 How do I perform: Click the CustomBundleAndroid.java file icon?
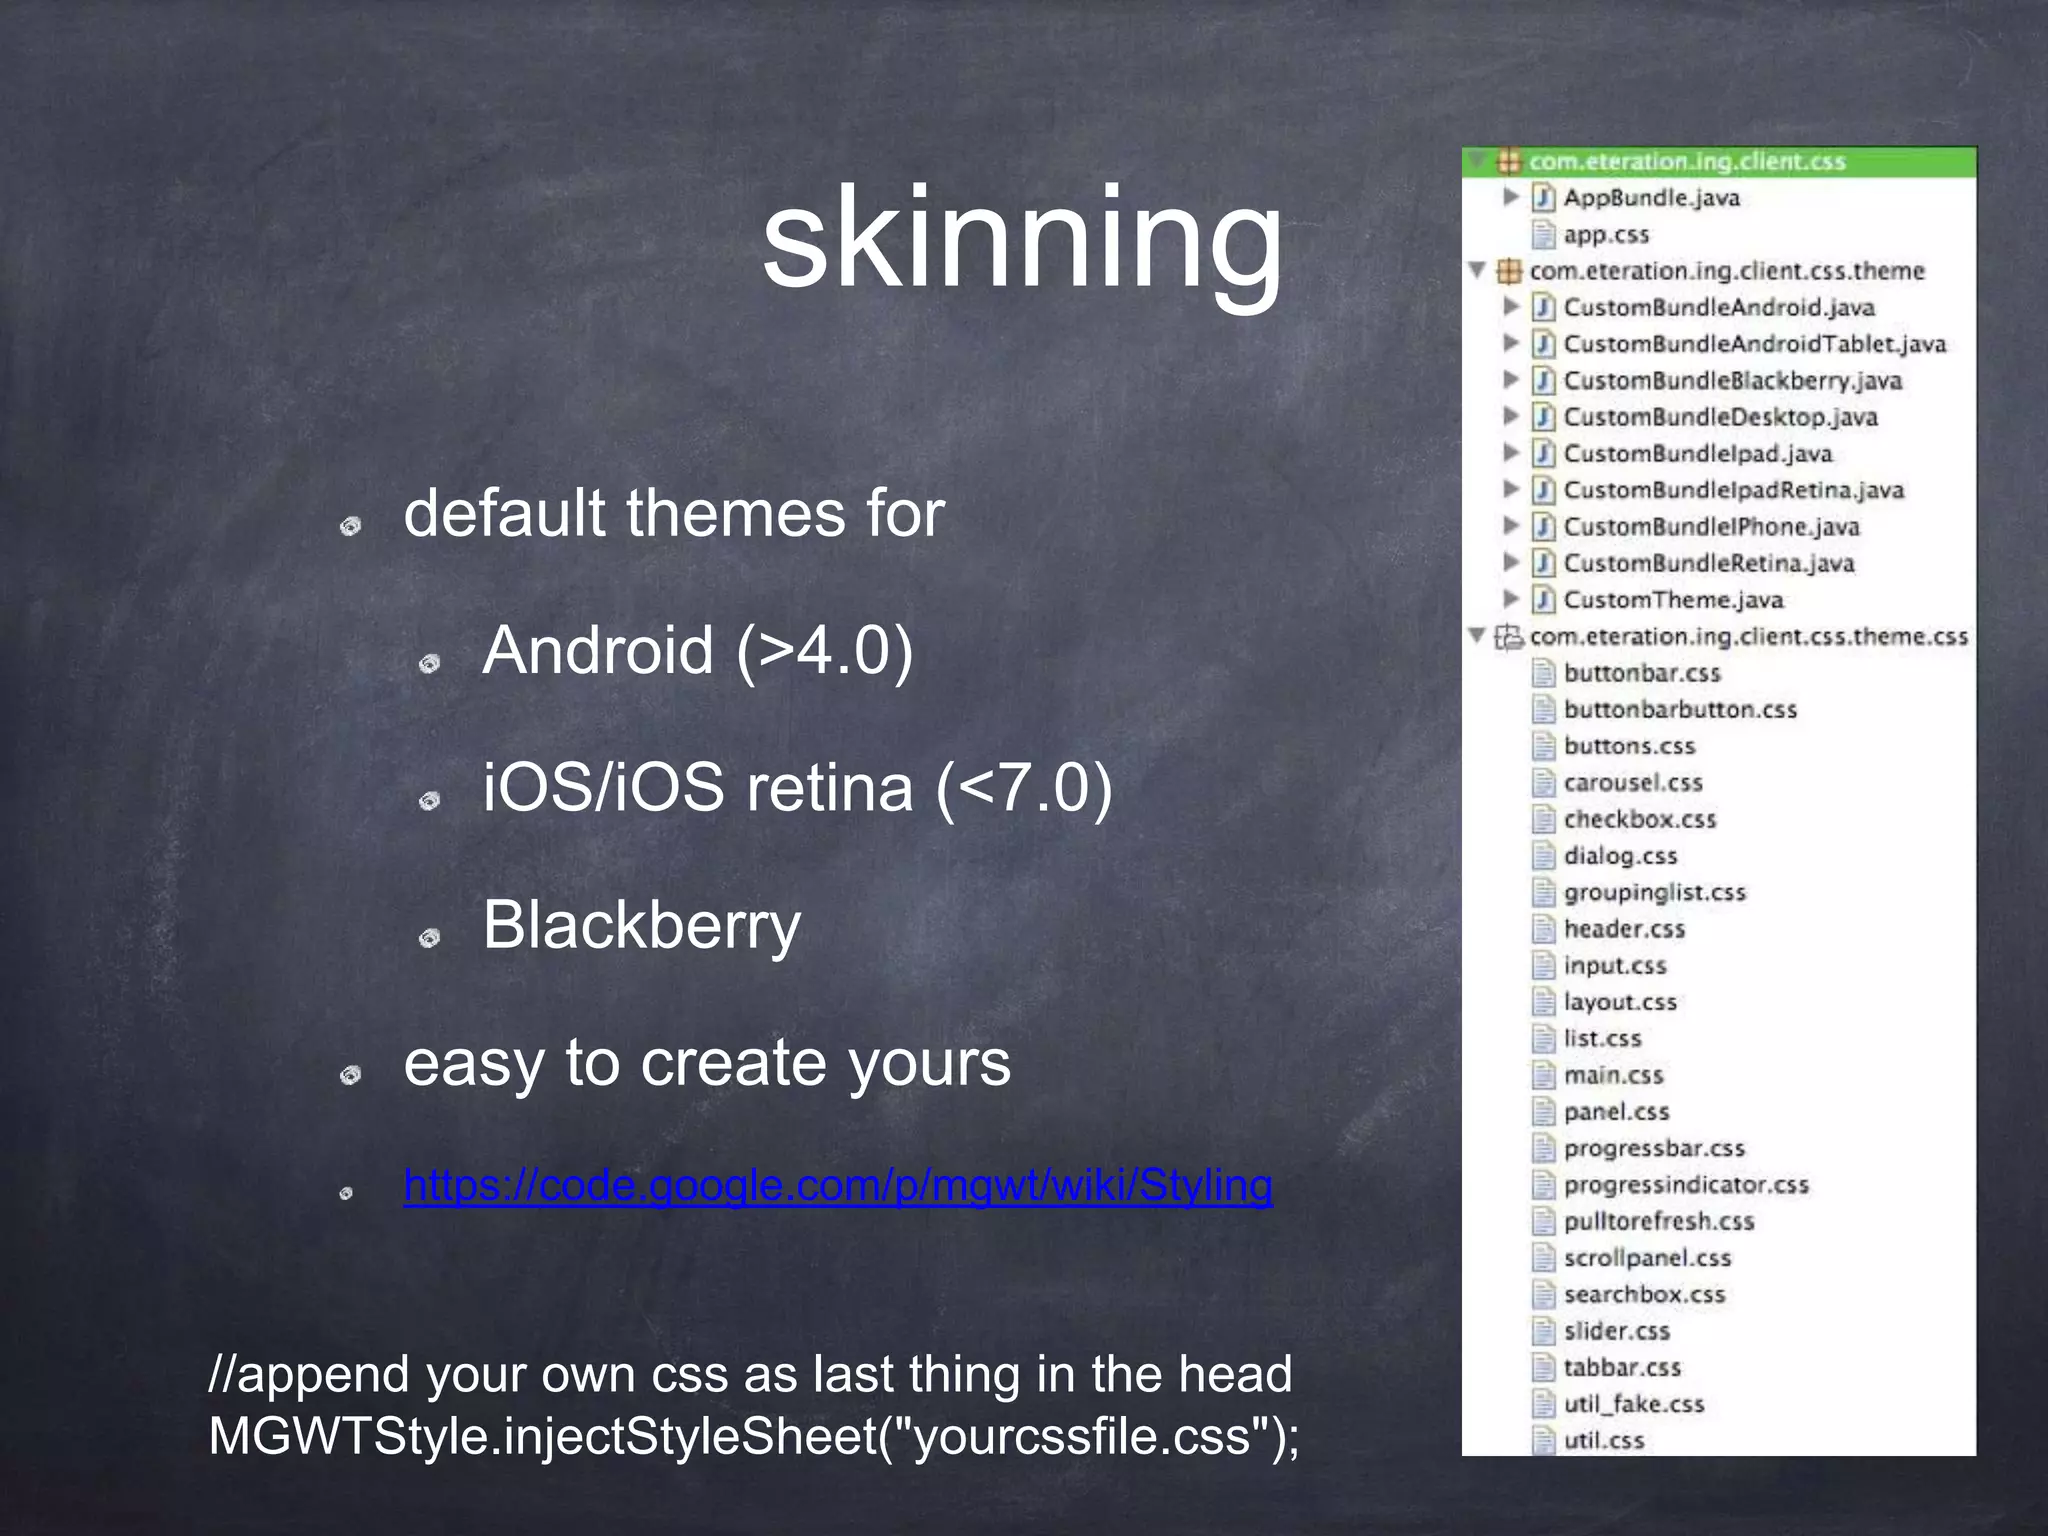[x=1544, y=307]
